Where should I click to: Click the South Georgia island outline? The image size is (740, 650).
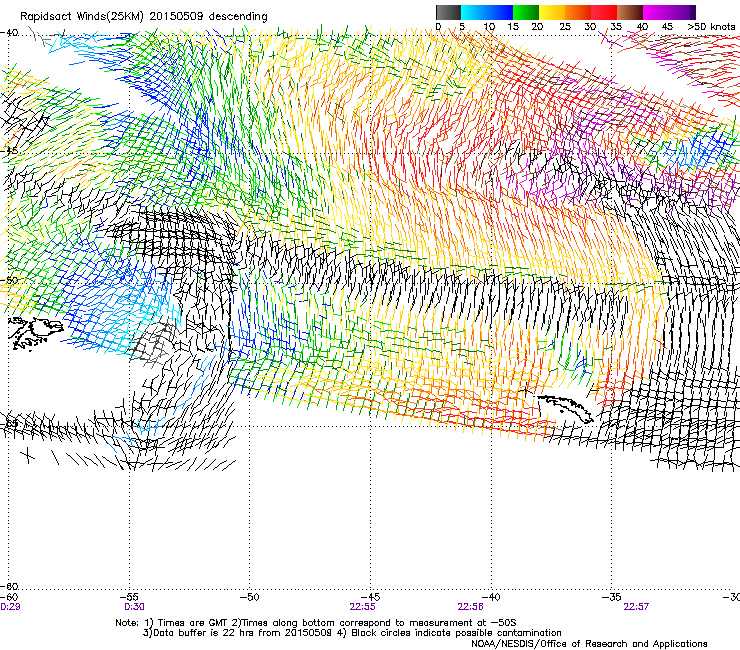pos(563,407)
